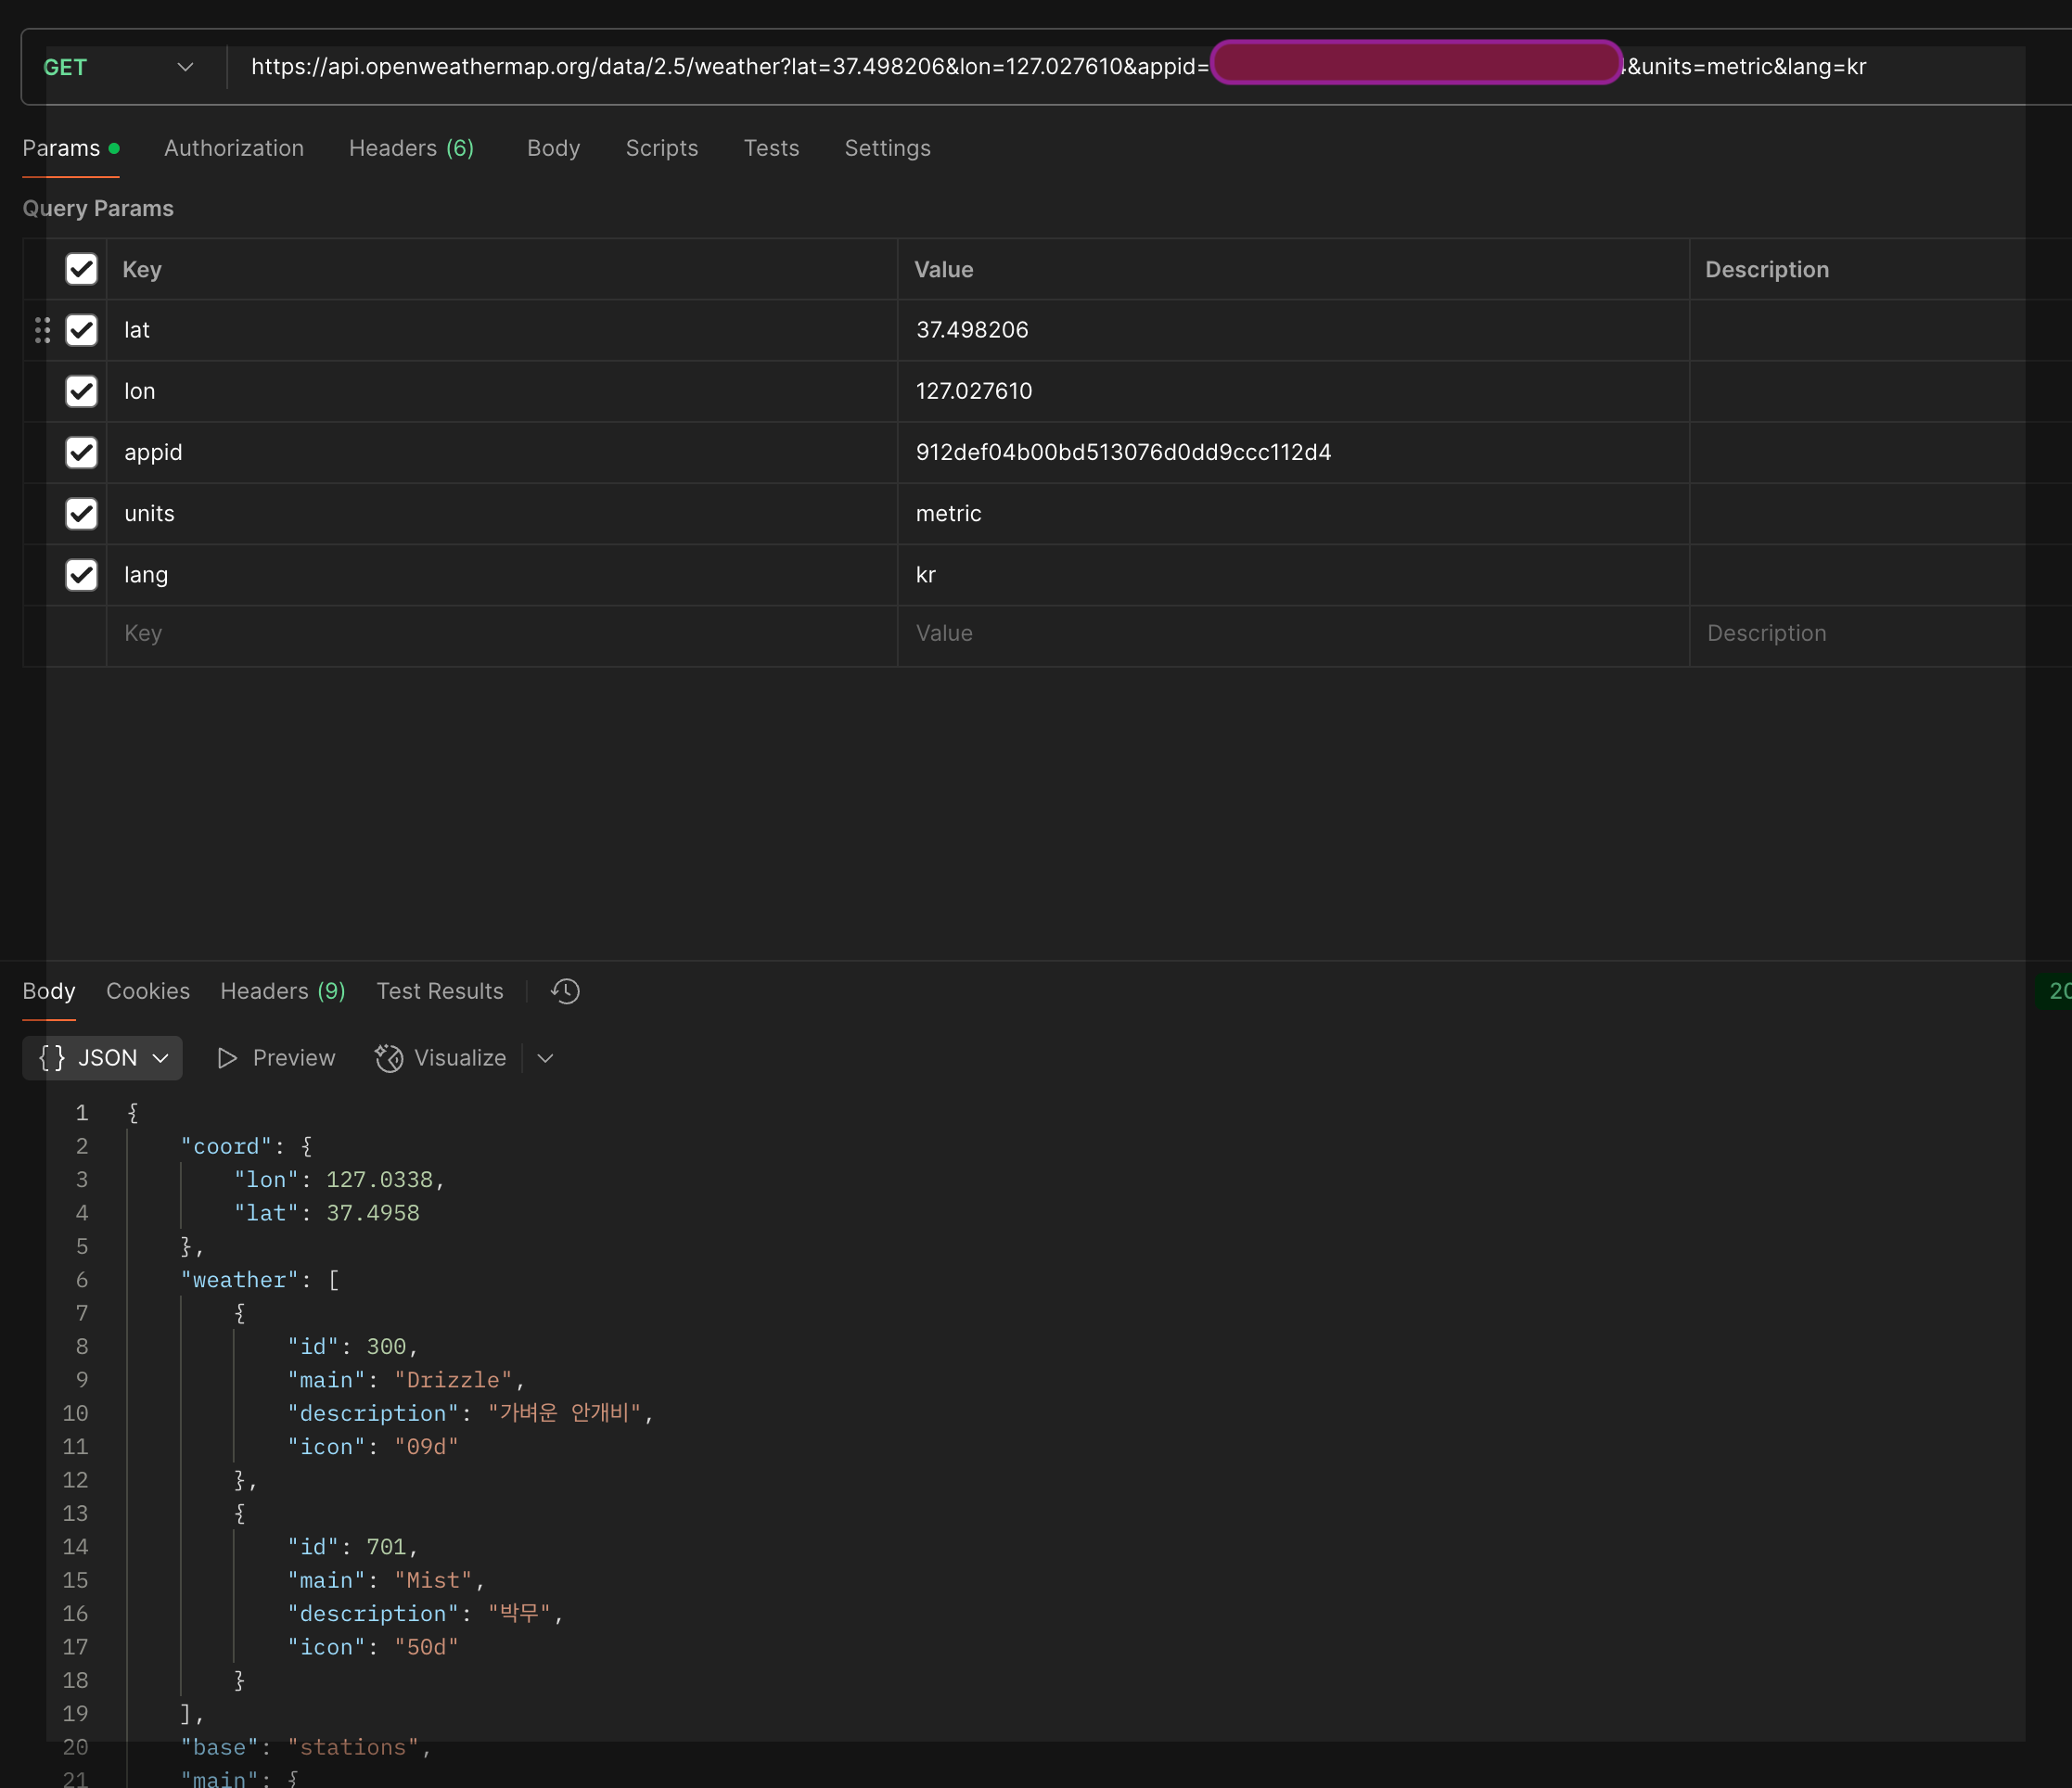Uncheck the lon parameter checkbox
Image resolution: width=2072 pixels, height=1788 pixels.
(x=81, y=391)
